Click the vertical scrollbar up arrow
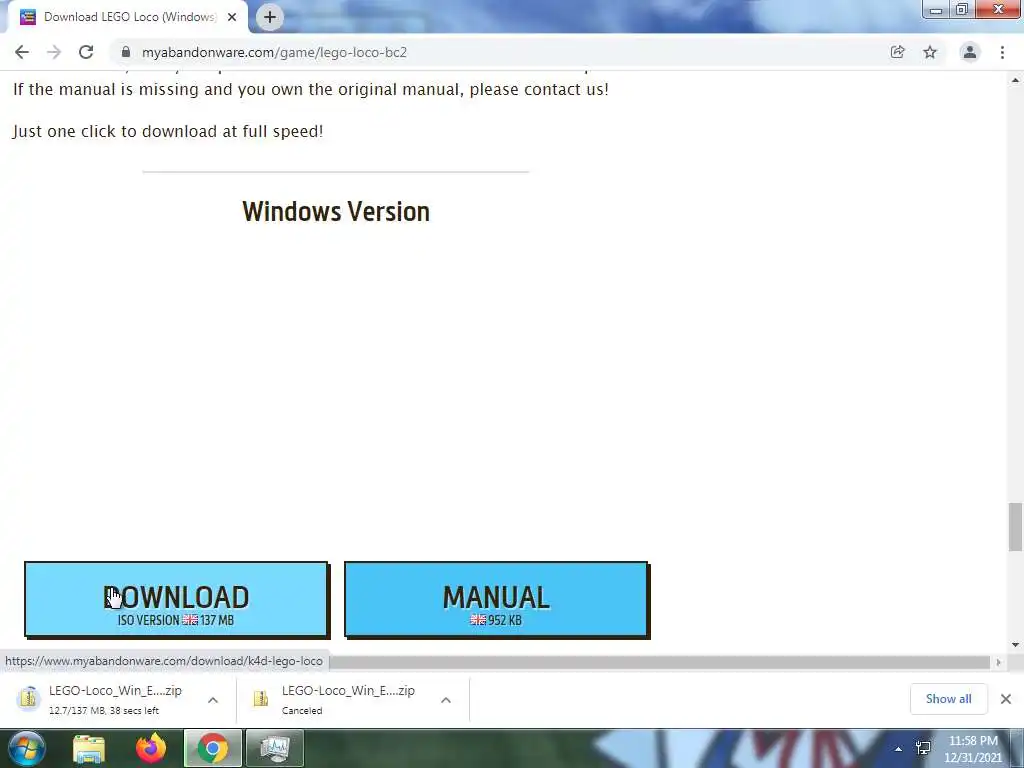 pos(1015,80)
